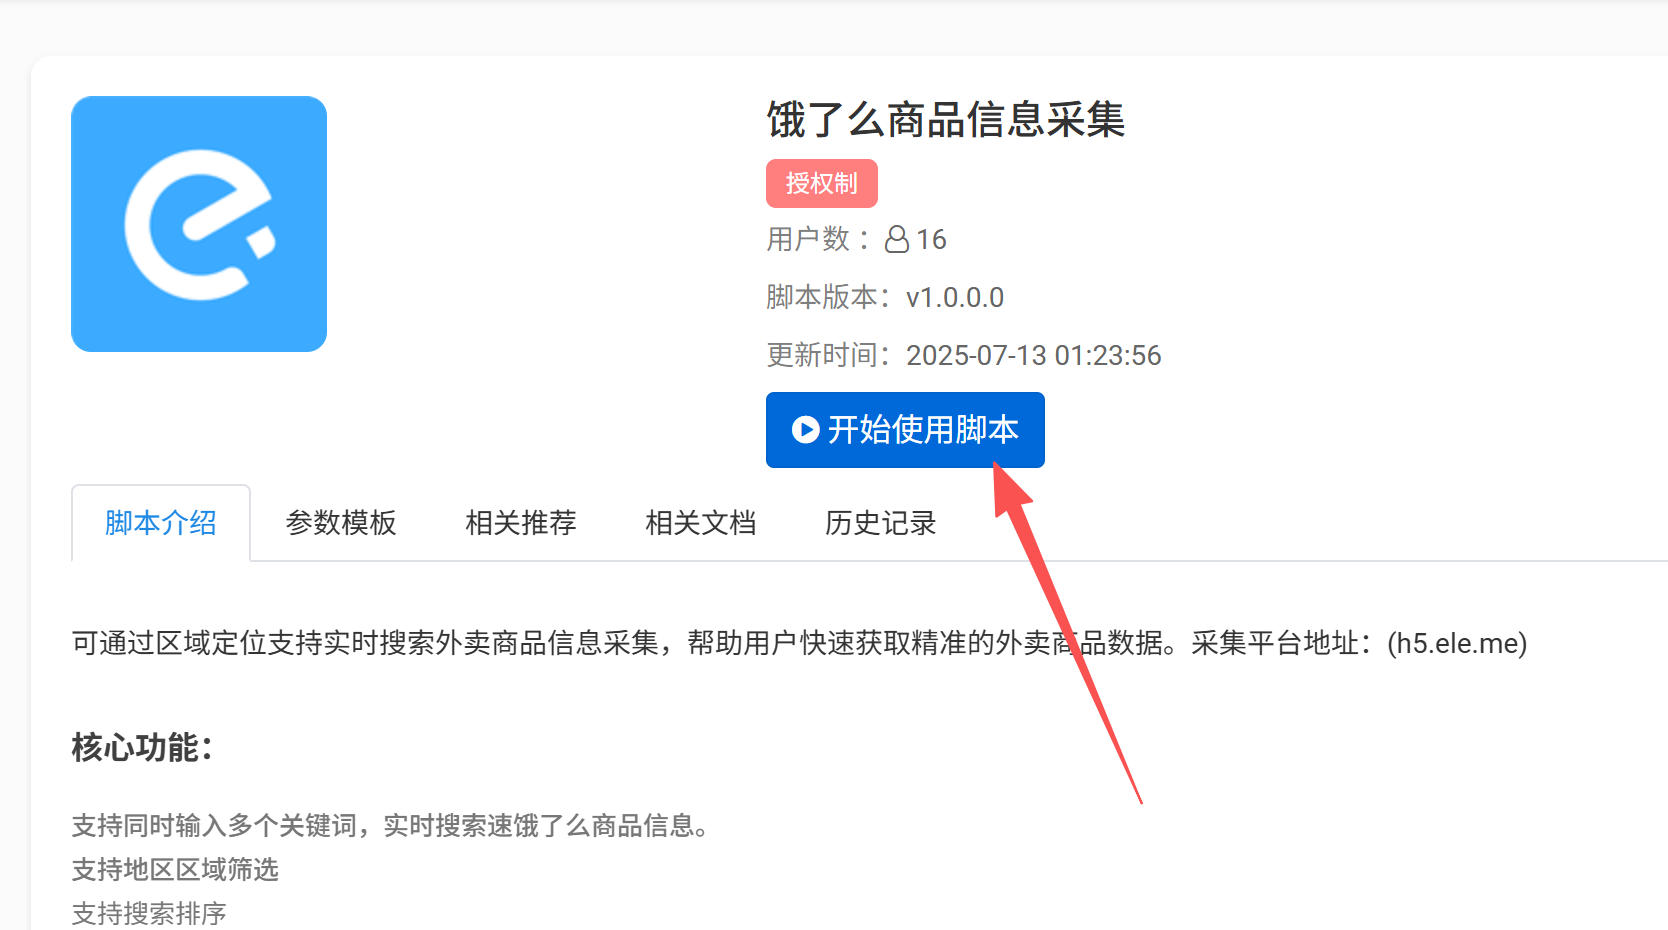Click the line 支持地区区域筛选
Viewport: 1668px width, 930px height.
[175, 870]
